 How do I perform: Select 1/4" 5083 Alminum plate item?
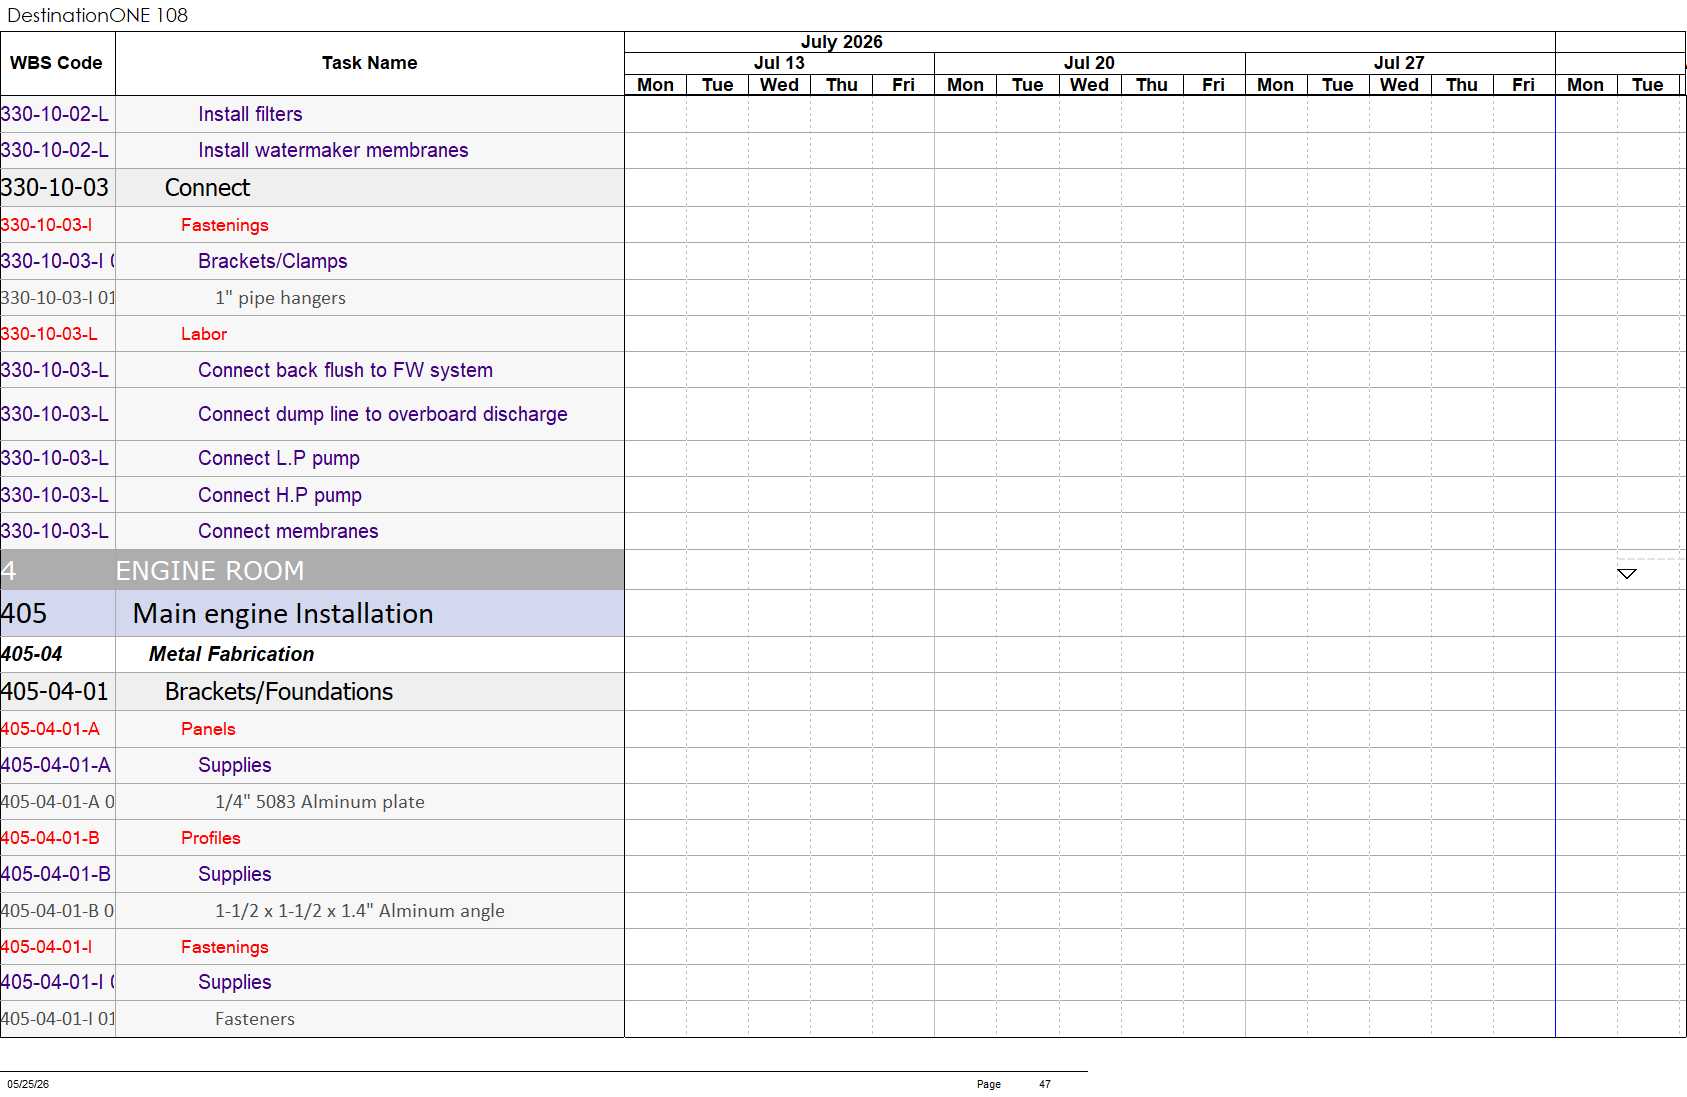click(319, 802)
